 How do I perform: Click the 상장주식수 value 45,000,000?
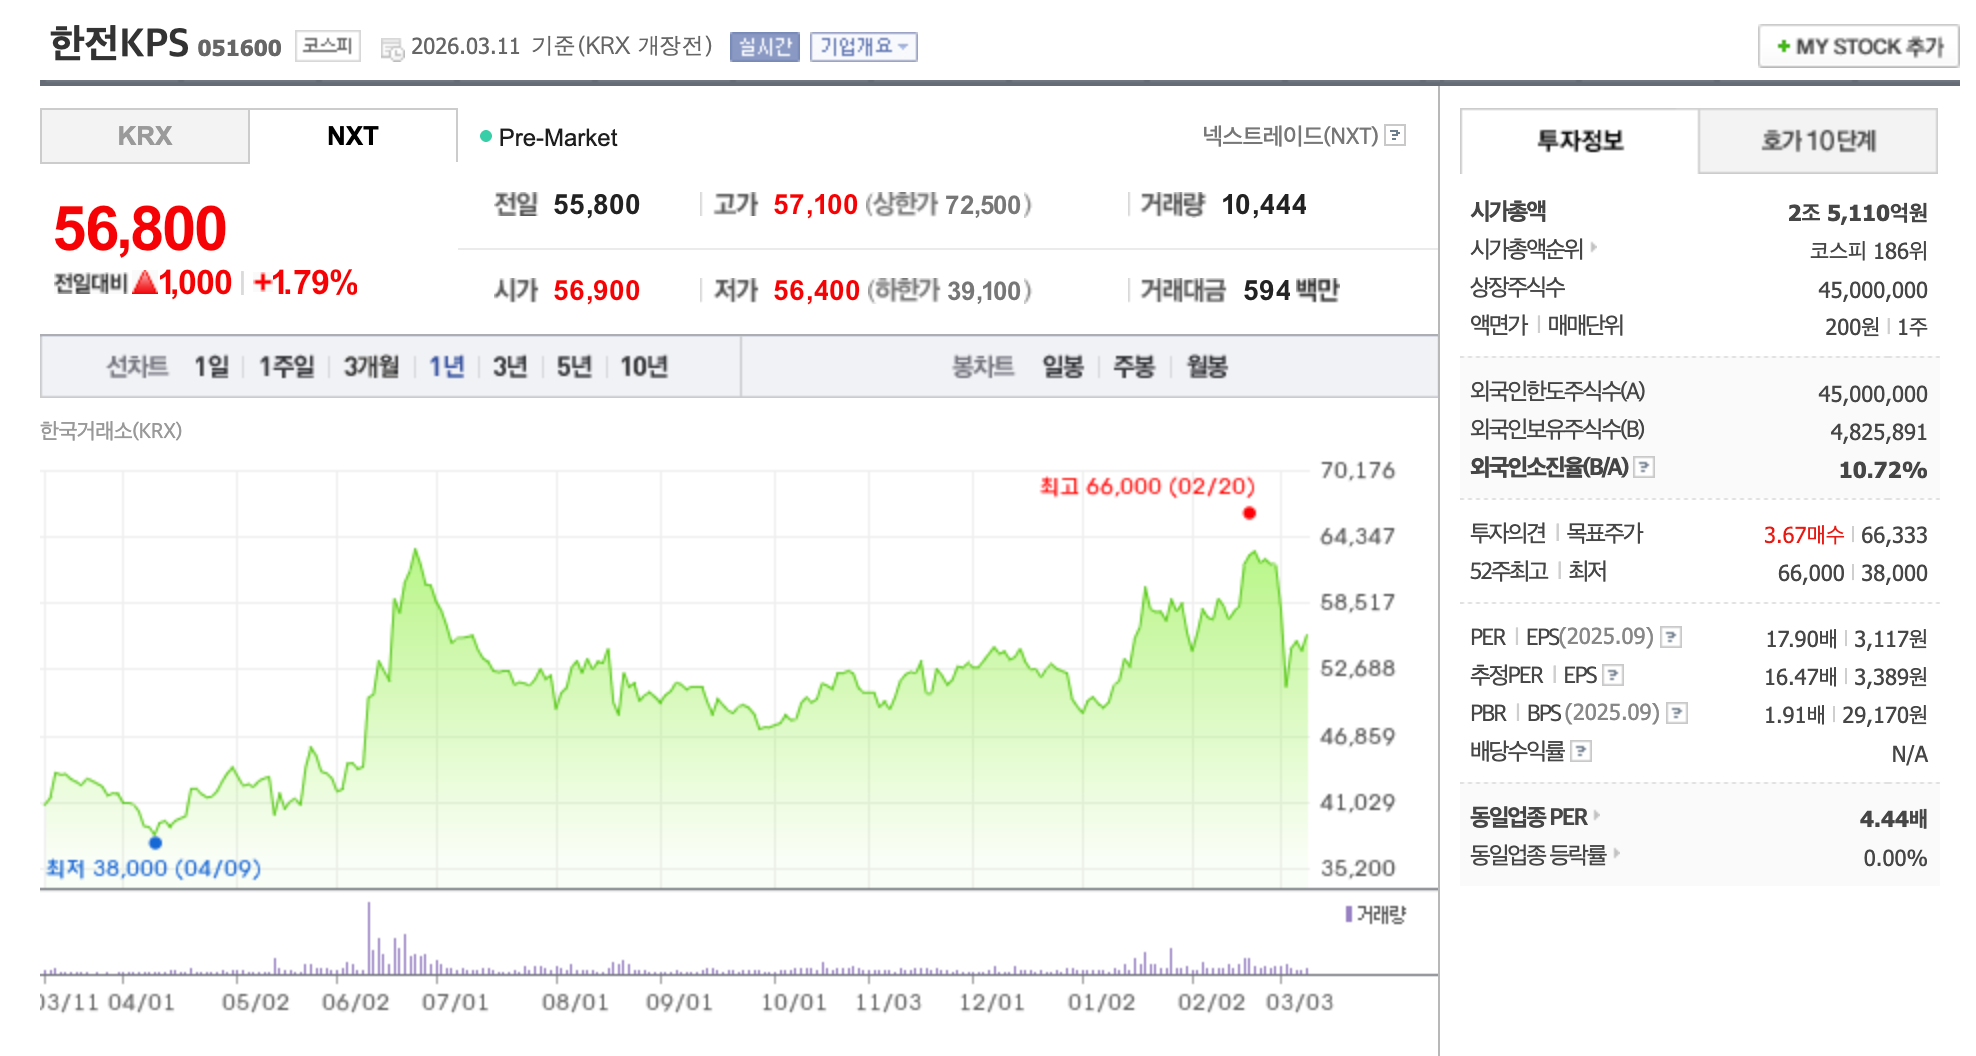tap(1872, 290)
